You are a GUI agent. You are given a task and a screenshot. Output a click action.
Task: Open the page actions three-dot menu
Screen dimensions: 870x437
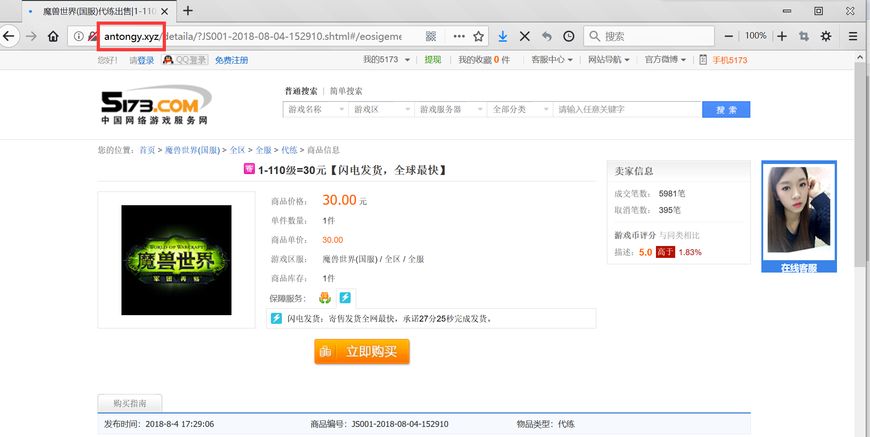(459, 36)
